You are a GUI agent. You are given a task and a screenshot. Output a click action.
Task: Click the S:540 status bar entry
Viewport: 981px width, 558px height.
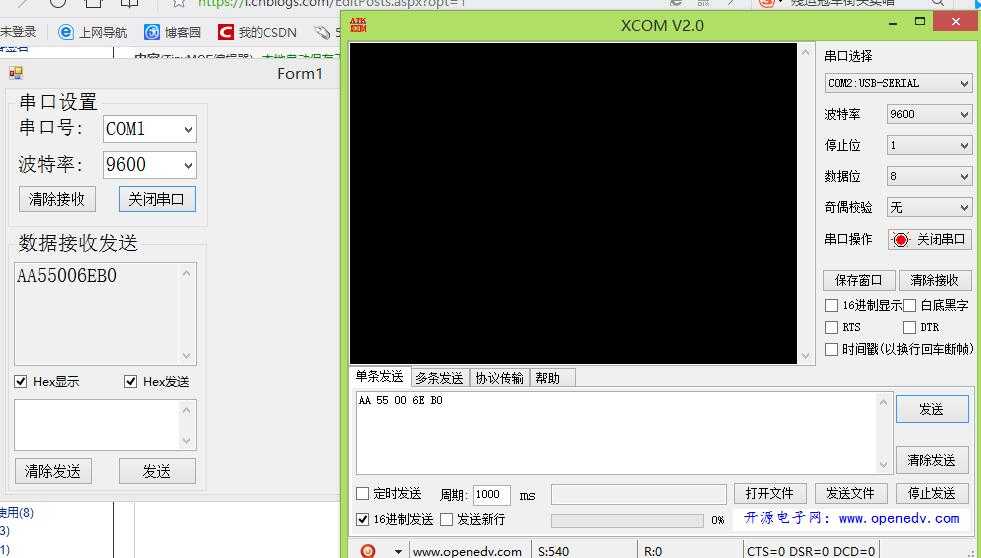[x=554, y=551]
